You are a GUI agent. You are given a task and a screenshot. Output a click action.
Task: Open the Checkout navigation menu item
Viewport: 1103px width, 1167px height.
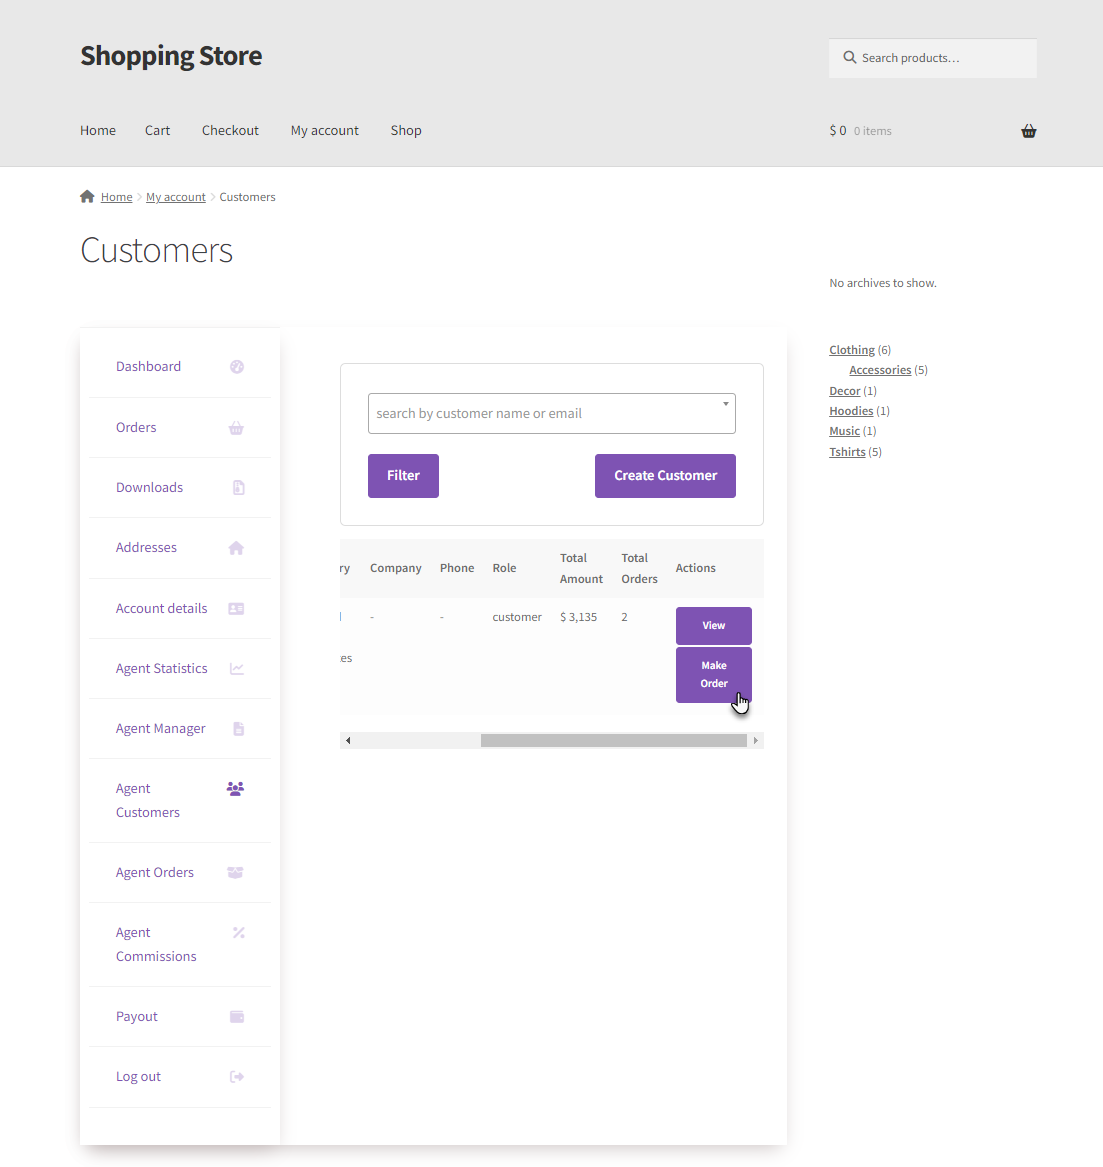pos(231,130)
